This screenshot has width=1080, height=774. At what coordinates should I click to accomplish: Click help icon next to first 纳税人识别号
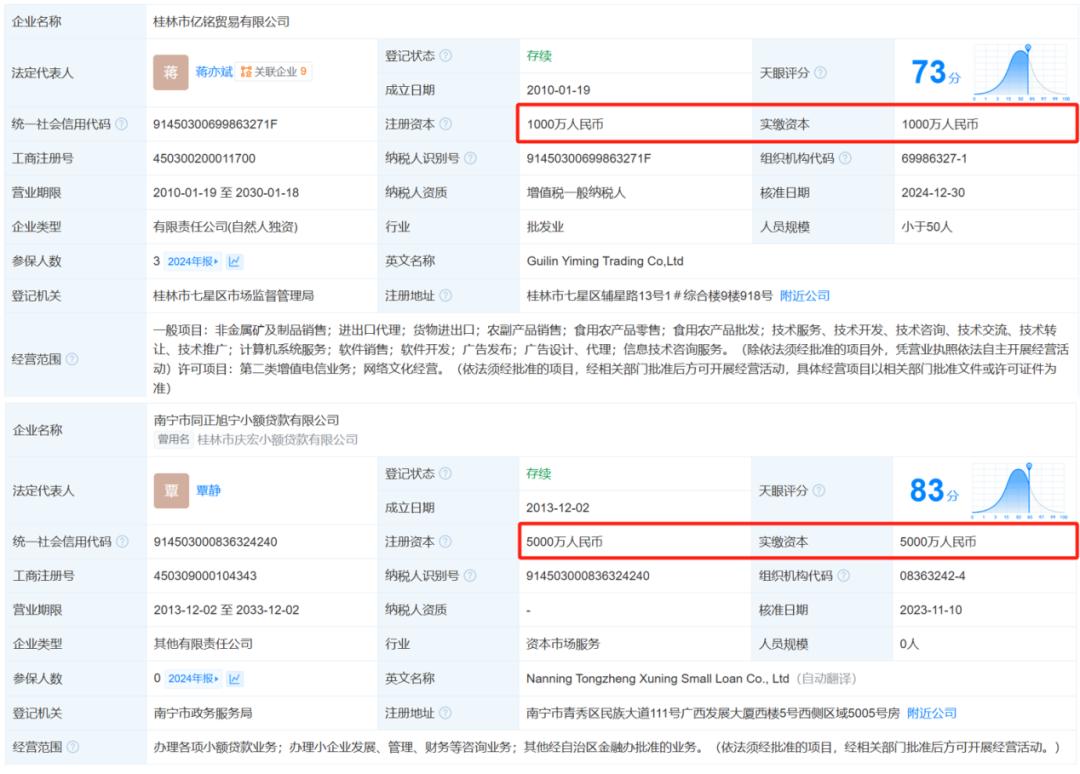(x=470, y=158)
